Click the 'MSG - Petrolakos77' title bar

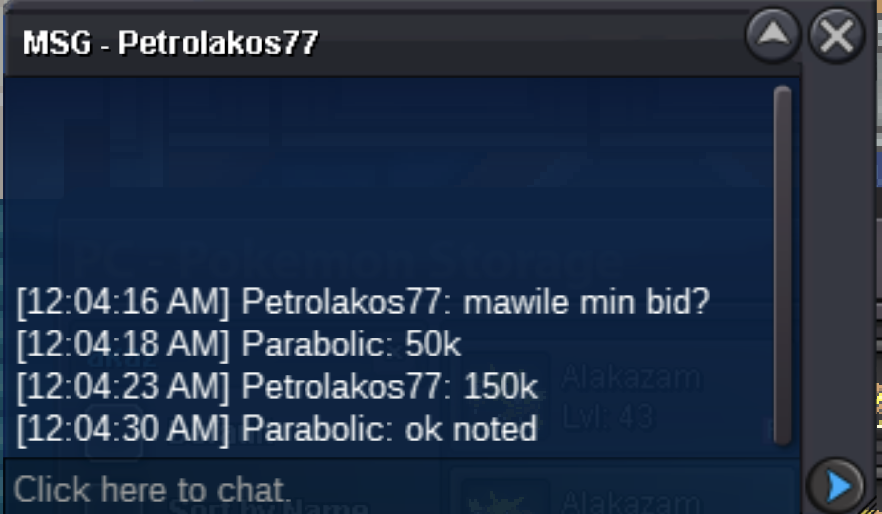374,43
